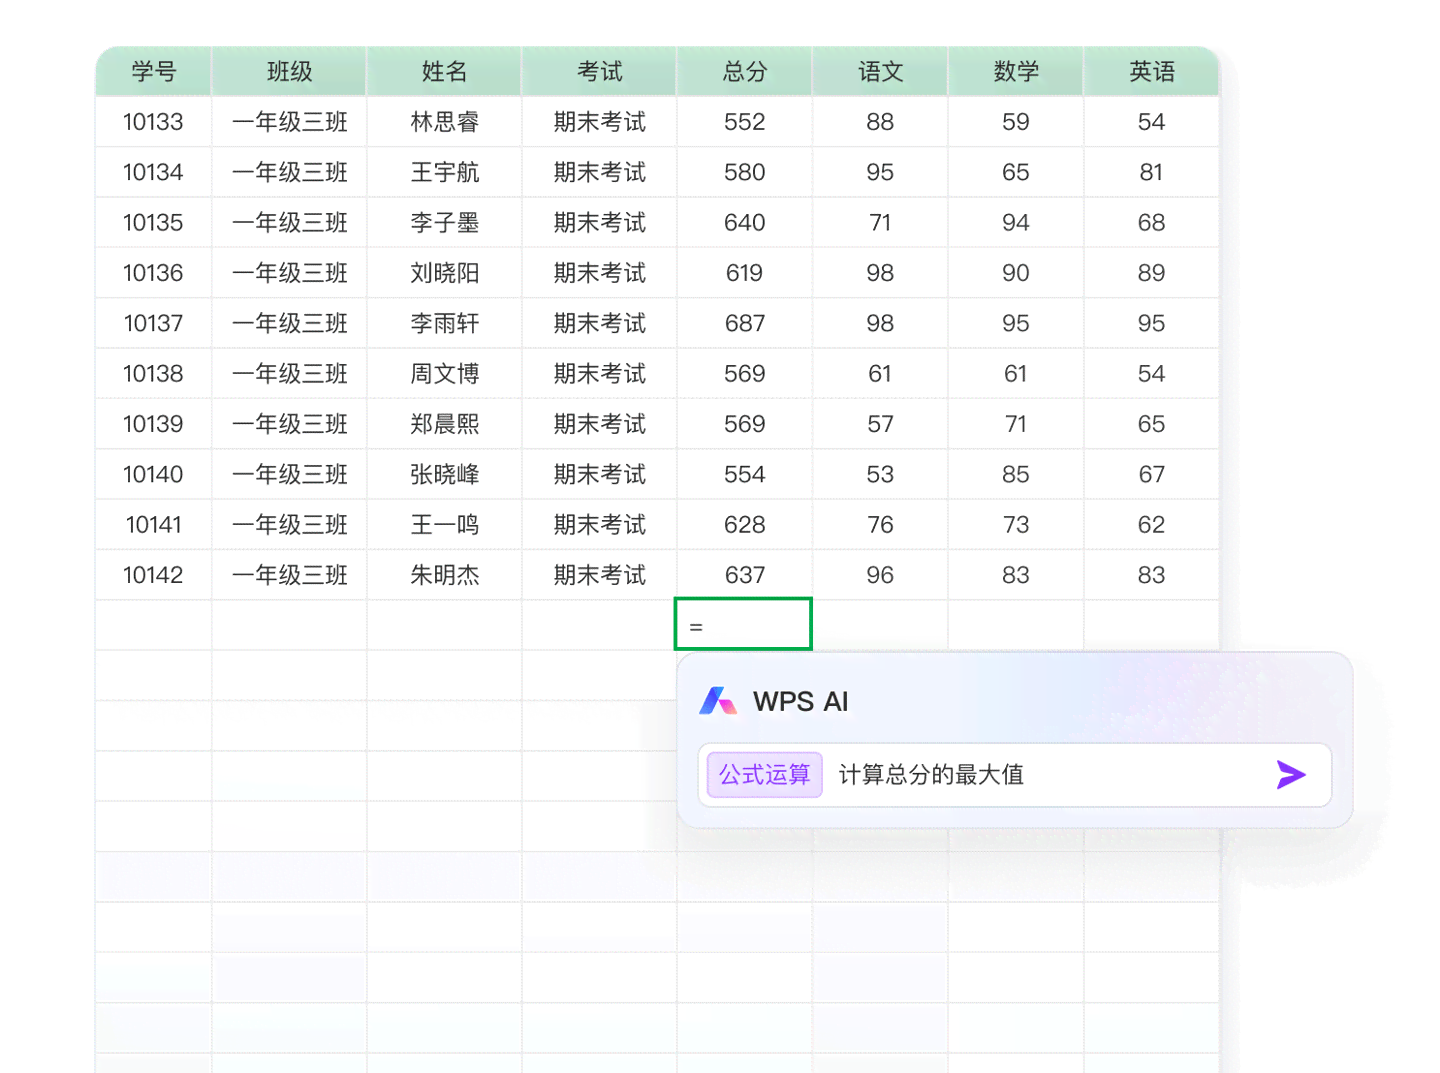Select total score cell 637
Screen dimensions: 1440x1073
[x=745, y=575]
